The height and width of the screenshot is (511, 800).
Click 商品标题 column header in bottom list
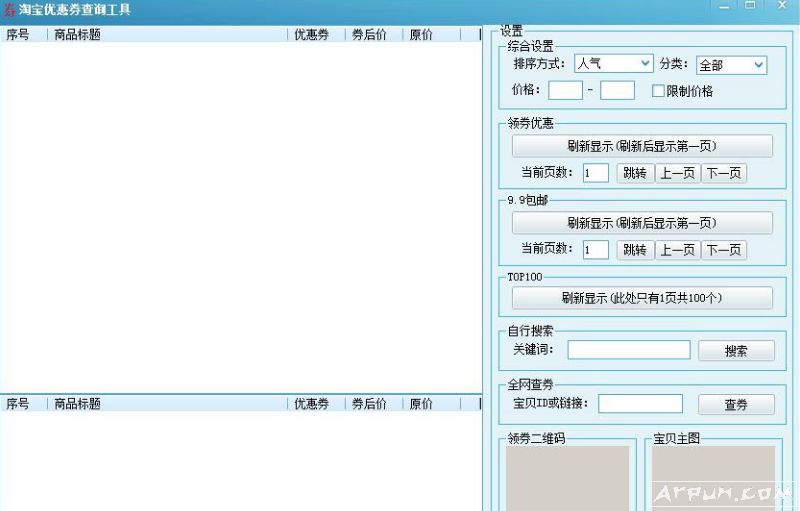point(167,403)
